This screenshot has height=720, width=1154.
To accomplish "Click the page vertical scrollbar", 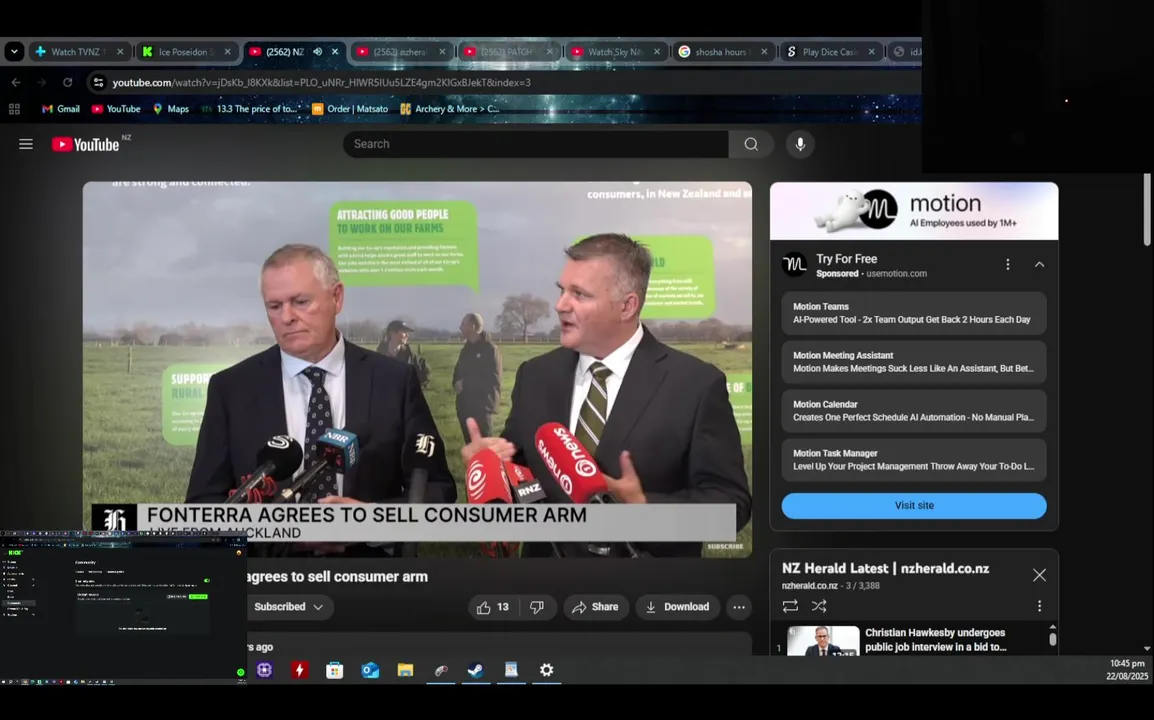I will click(1147, 210).
